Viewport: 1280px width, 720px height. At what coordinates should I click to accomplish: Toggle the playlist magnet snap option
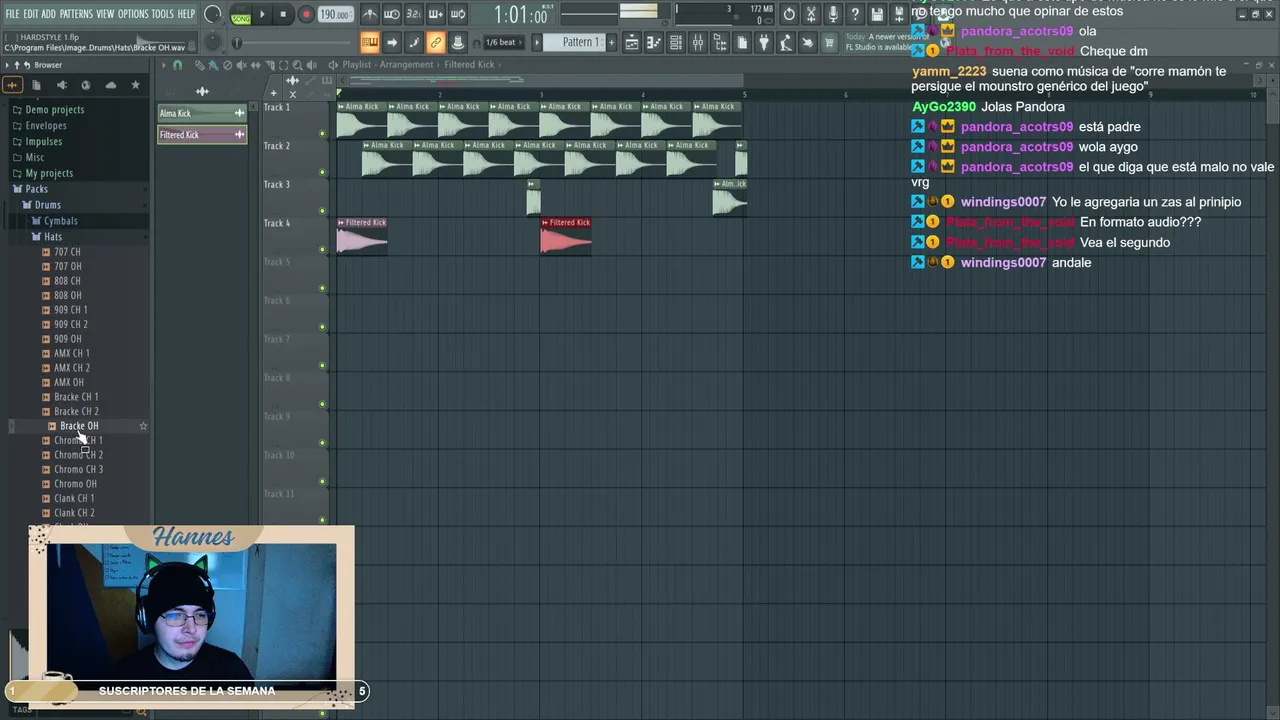(x=177, y=65)
